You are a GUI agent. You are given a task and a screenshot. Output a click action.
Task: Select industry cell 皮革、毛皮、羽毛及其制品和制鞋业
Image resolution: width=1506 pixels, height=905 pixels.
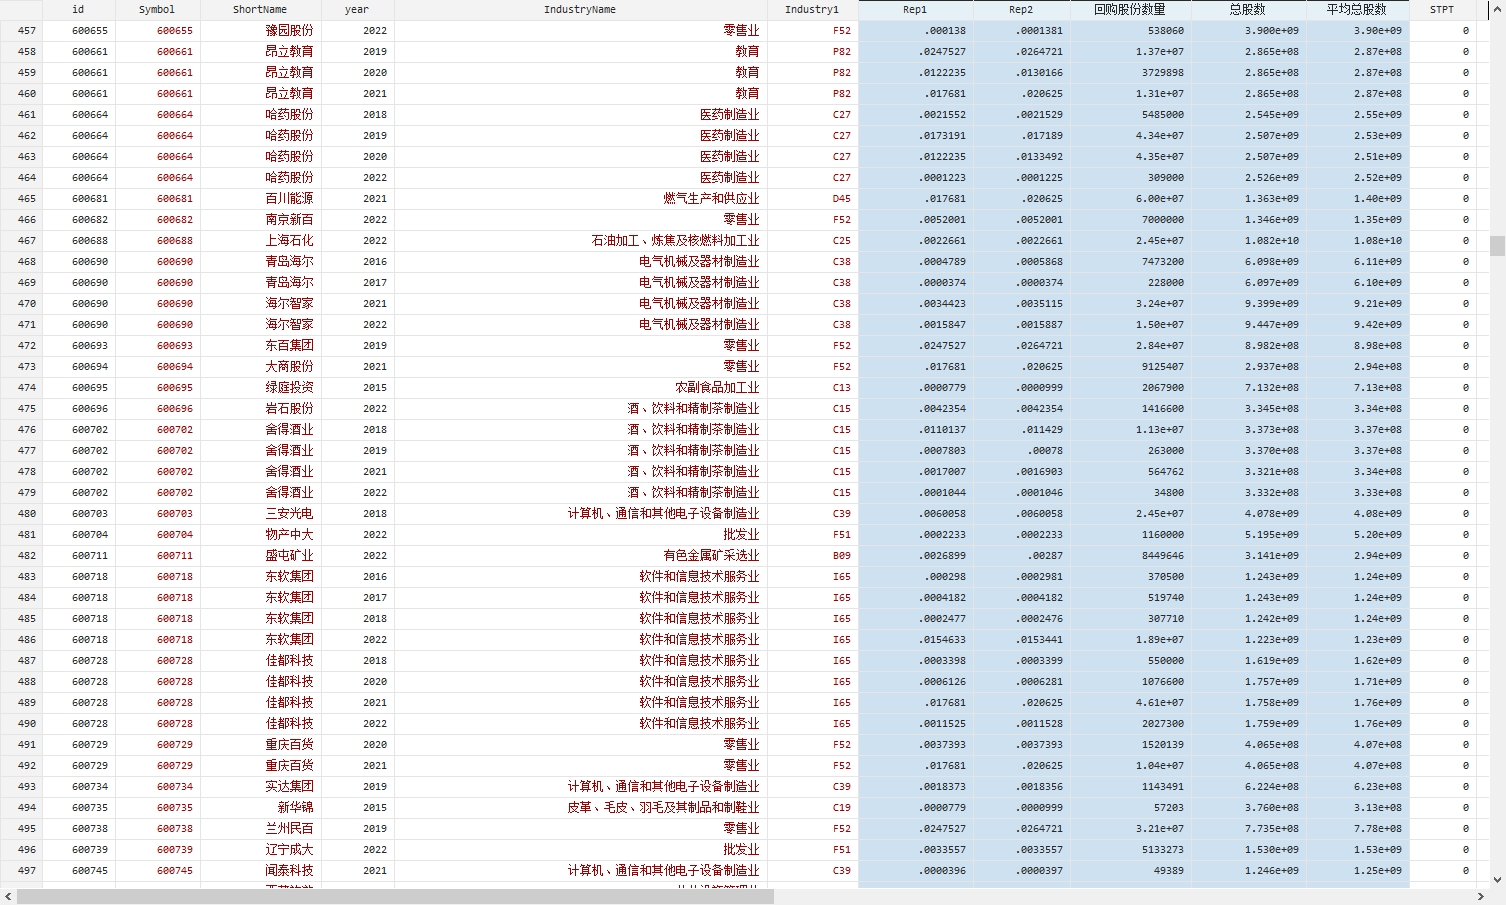pos(663,807)
